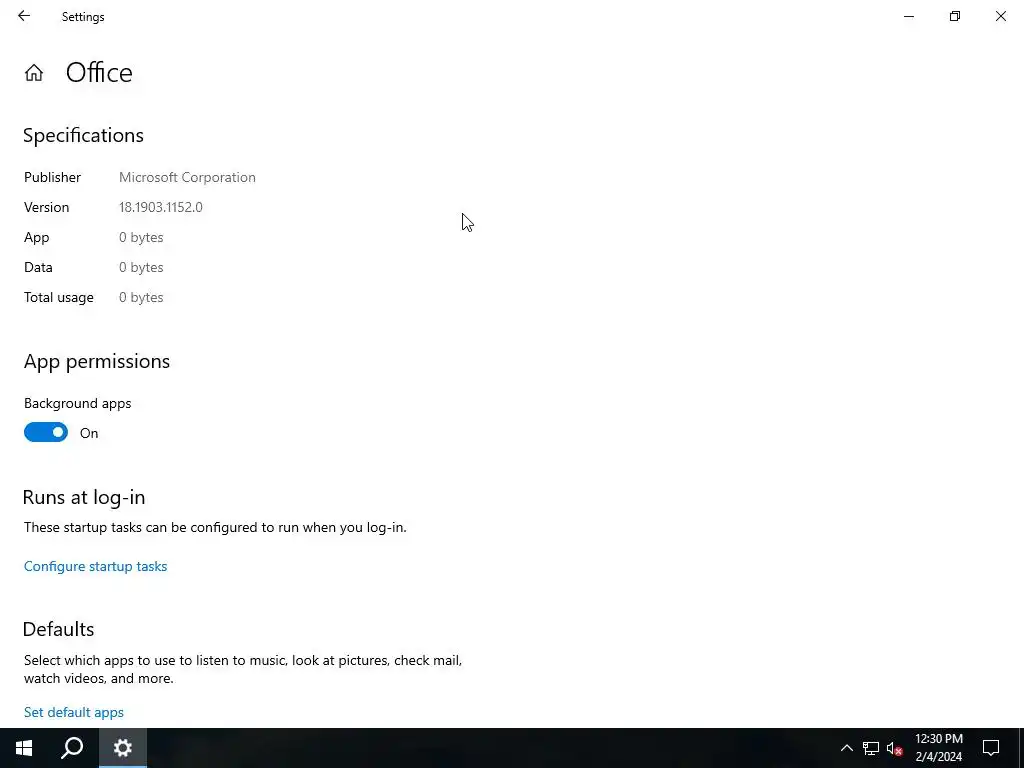Viewport: 1024px width, 768px height.
Task: Turn off Background apps toggle
Action: (46, 432)
